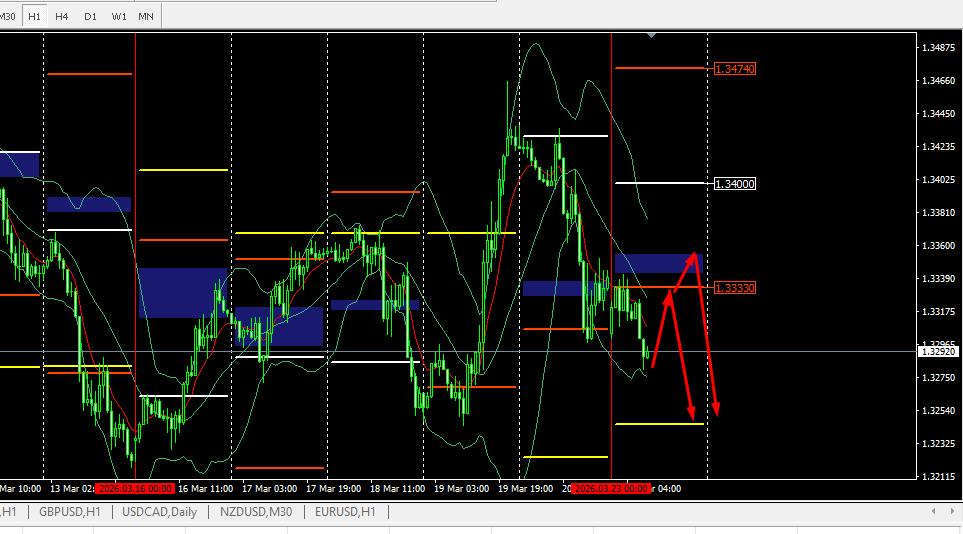
Task: Click 1.34450 on the price axis
Action: click(938, 114)
